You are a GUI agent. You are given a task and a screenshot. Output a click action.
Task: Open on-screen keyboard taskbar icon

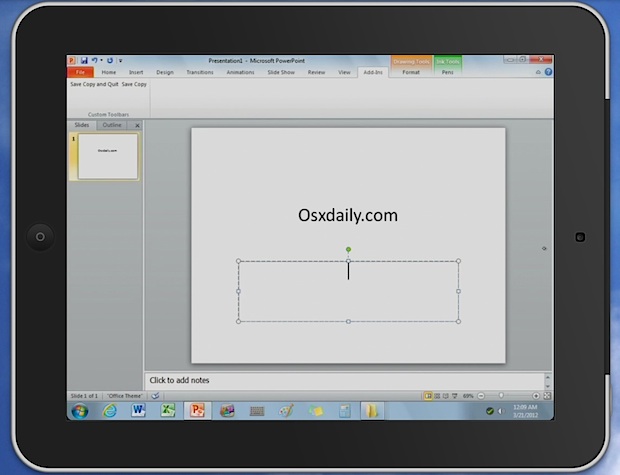(x=257, y=411)
